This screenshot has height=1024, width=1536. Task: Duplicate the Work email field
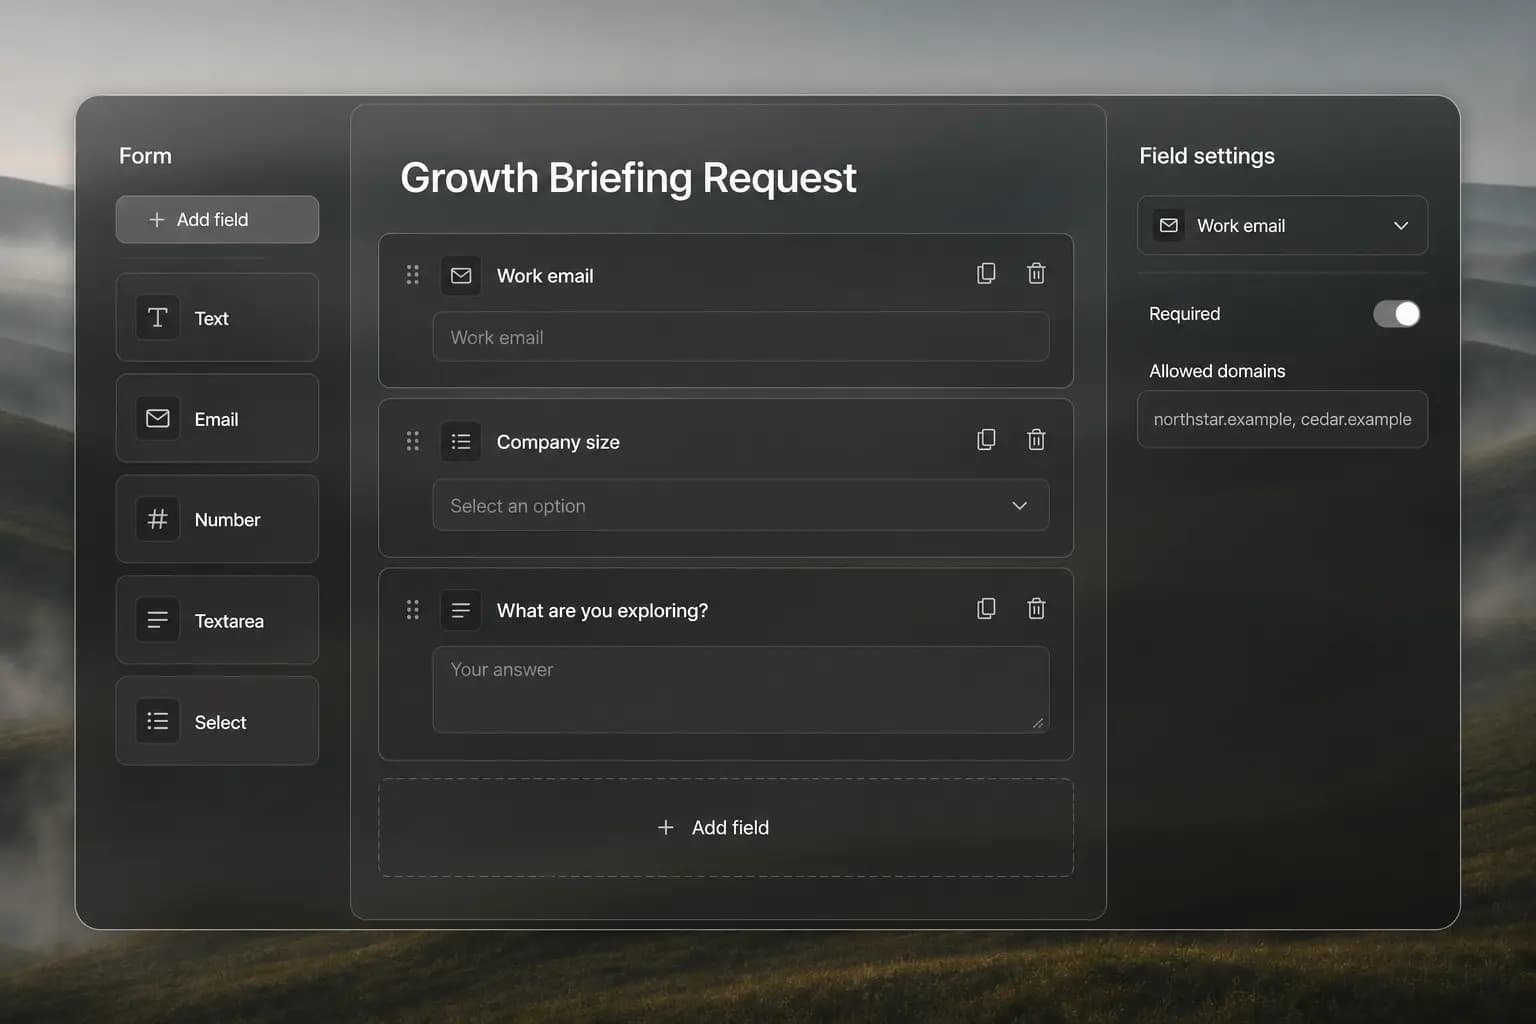tap(986, 273)
